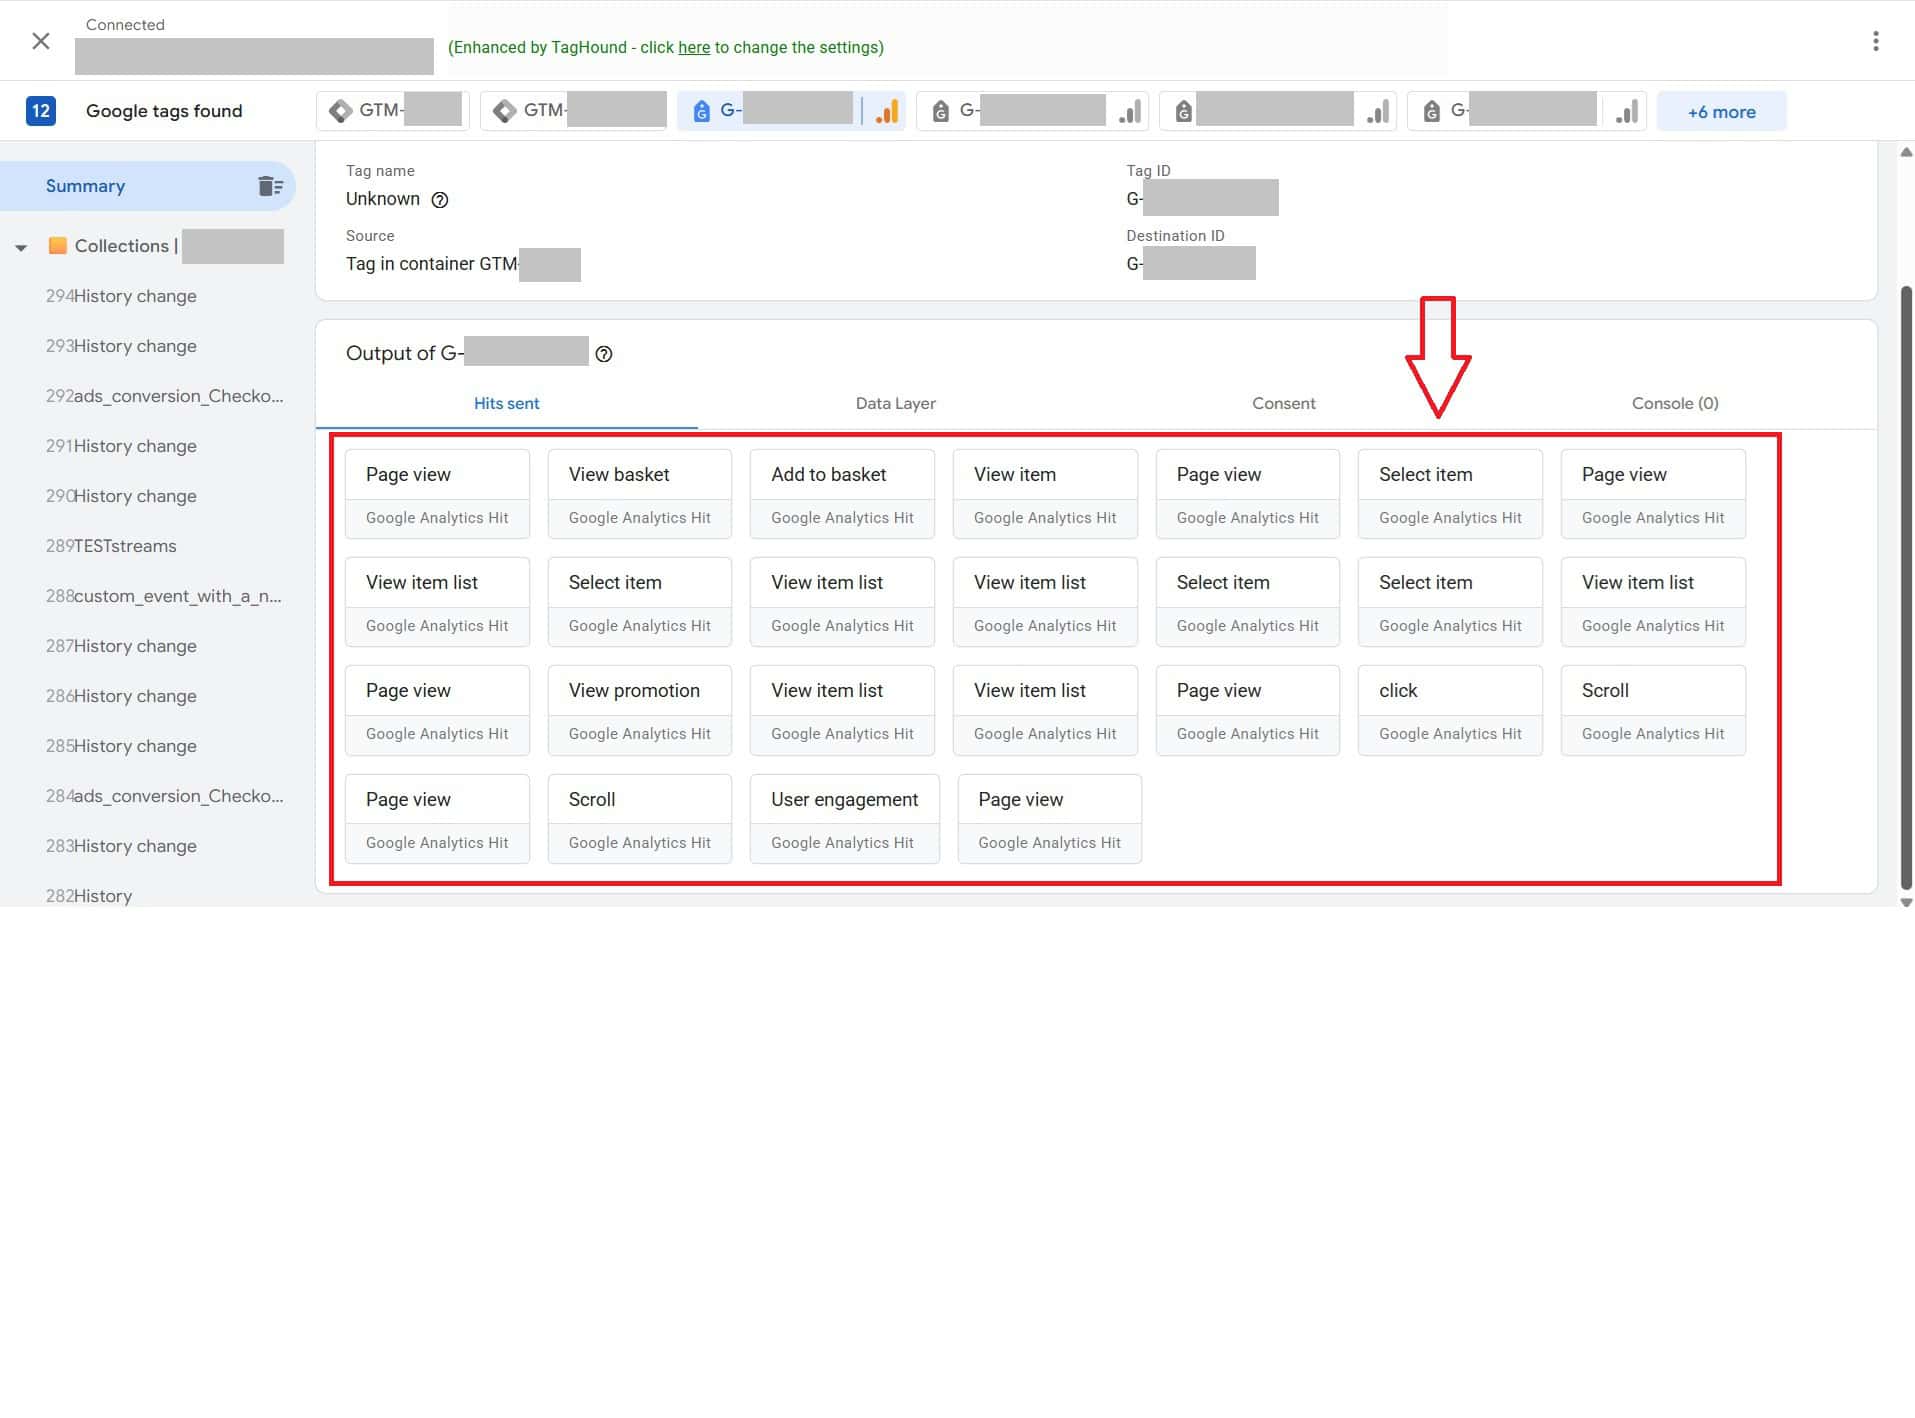Click the orange analytics bars icon on selected tag
Screen dimensions: 1915x1418
coord(886,112)
